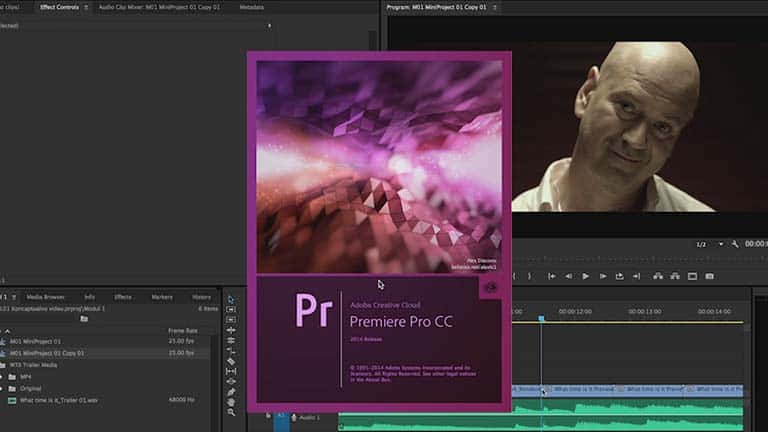The height and width of the screenshot is (432, 768).
Task: Switch to the Metadata tab
Action: 252,7
